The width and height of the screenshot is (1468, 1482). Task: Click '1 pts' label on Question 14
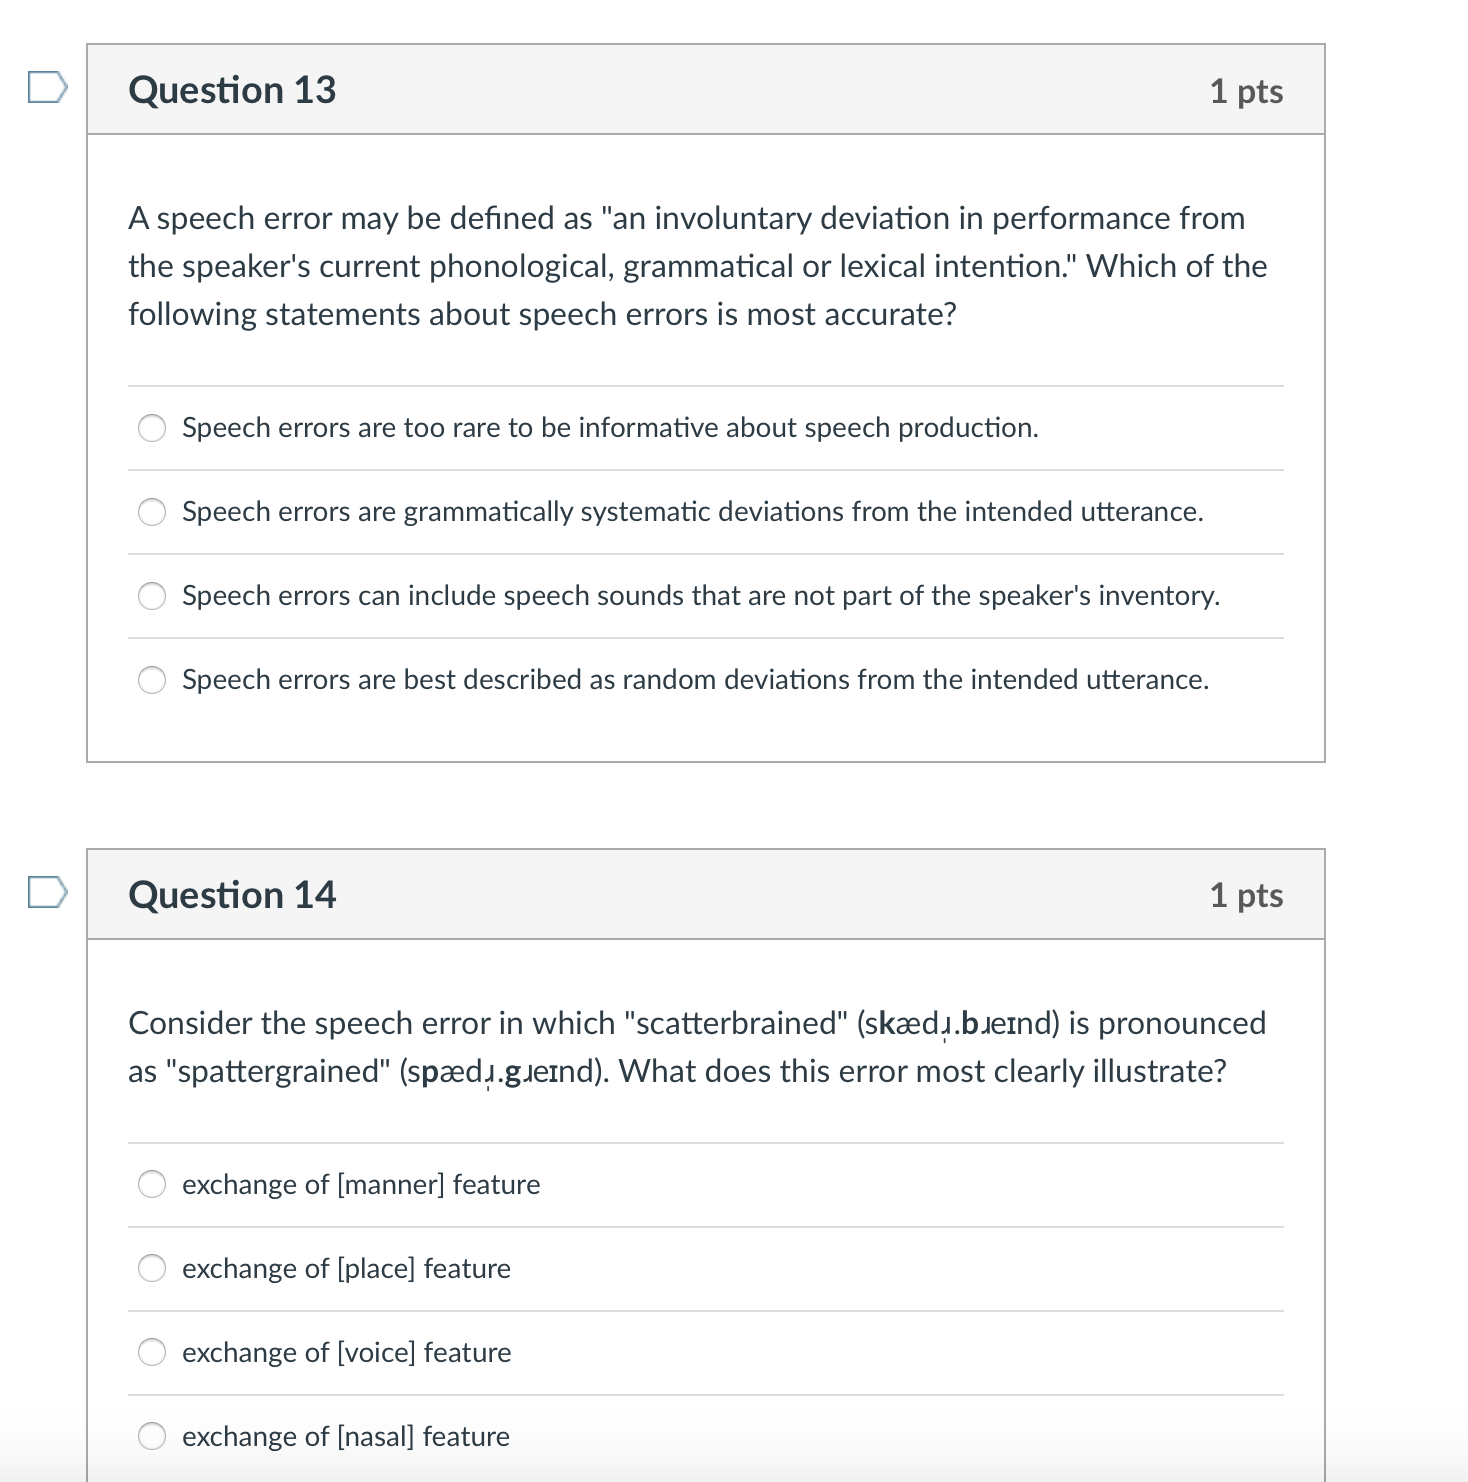pyautogui.click(x=1246, y=895)
